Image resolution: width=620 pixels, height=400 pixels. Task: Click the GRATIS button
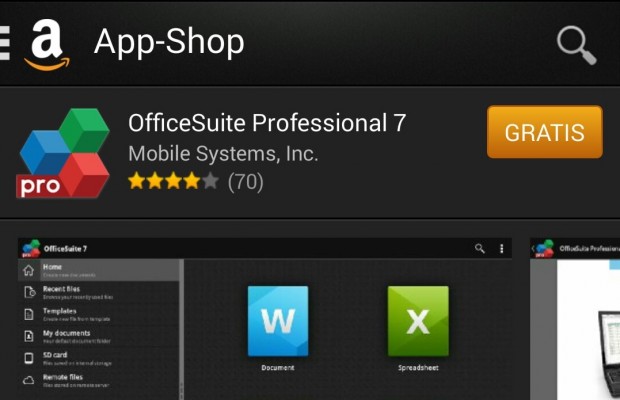coord(545,132)
